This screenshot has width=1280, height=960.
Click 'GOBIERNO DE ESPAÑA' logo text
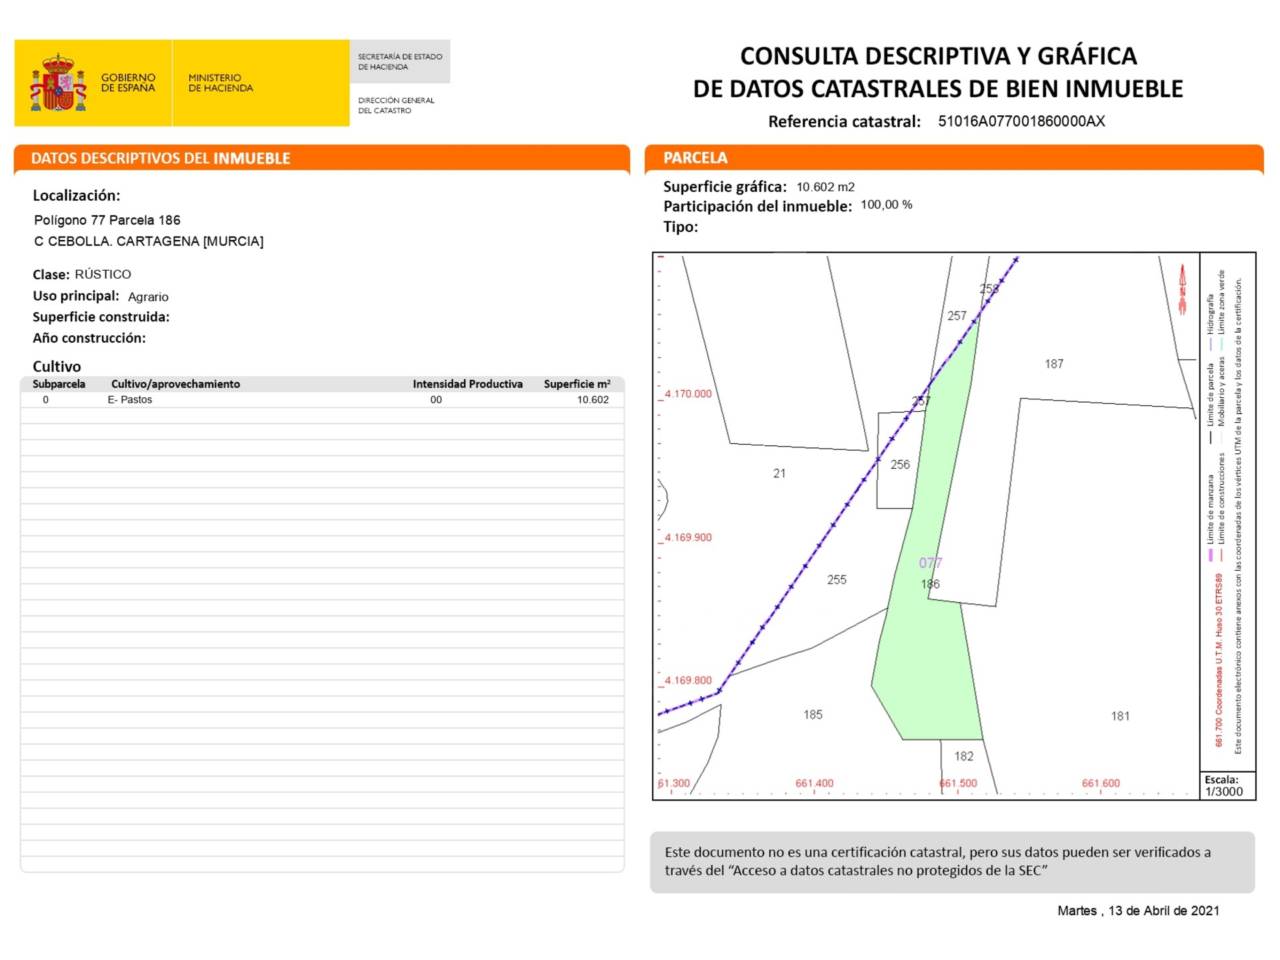point(128,83)
